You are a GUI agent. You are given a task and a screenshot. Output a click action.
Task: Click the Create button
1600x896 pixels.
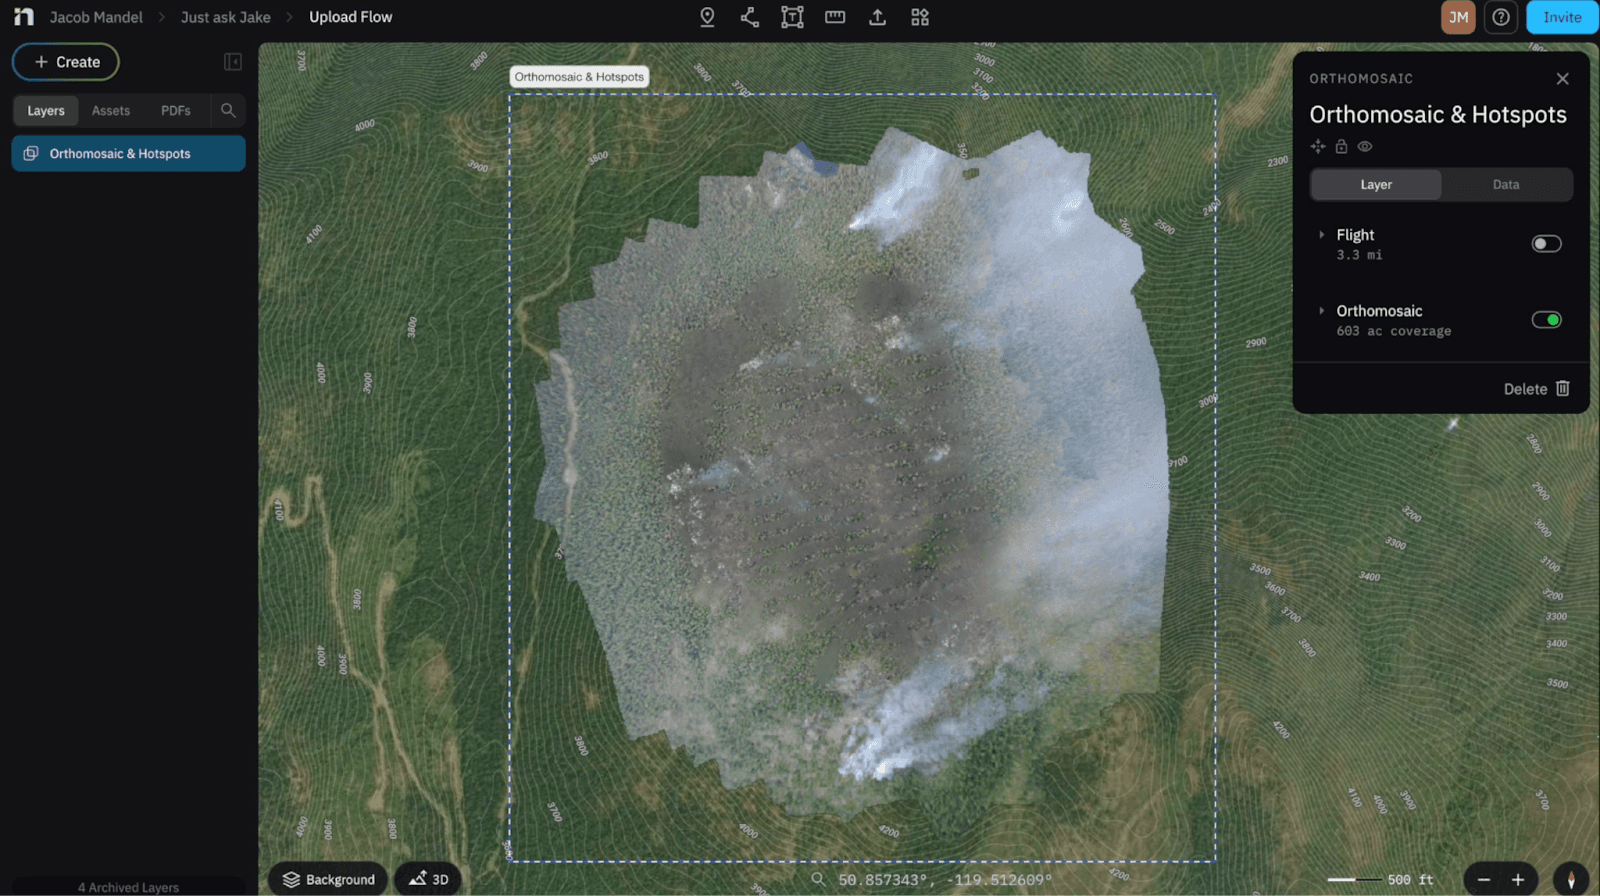click(x=66, y=62)
